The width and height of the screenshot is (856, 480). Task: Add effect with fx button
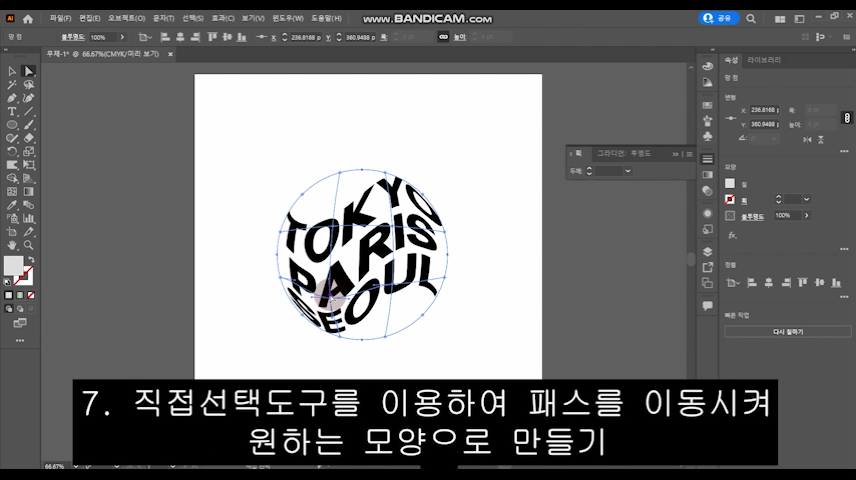pyautogui.click(x=732, y=235)
